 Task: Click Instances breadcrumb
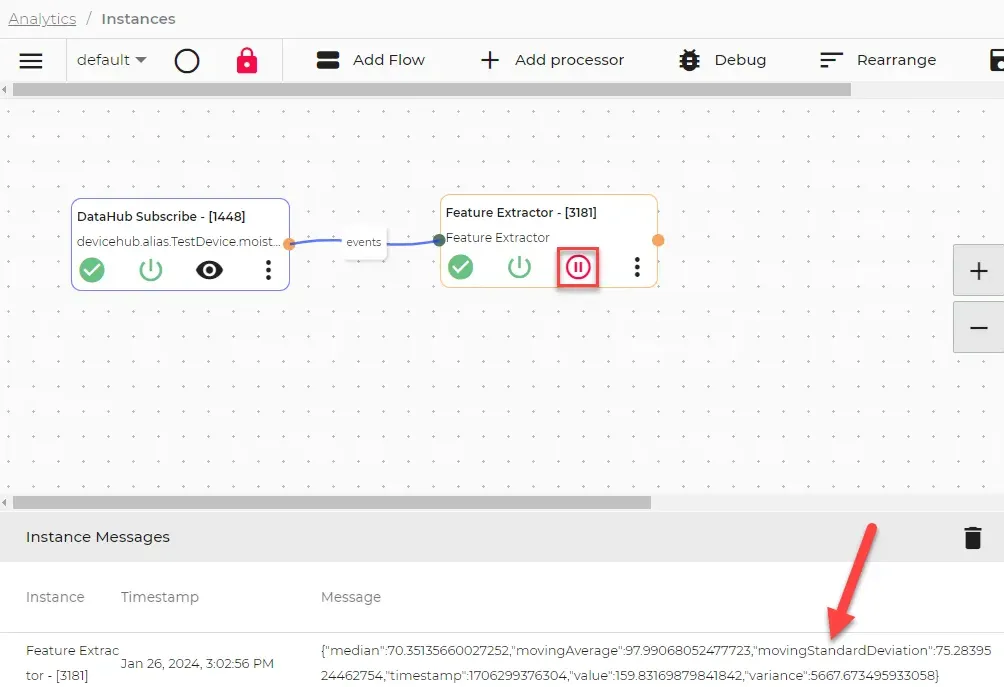point(138,19)
